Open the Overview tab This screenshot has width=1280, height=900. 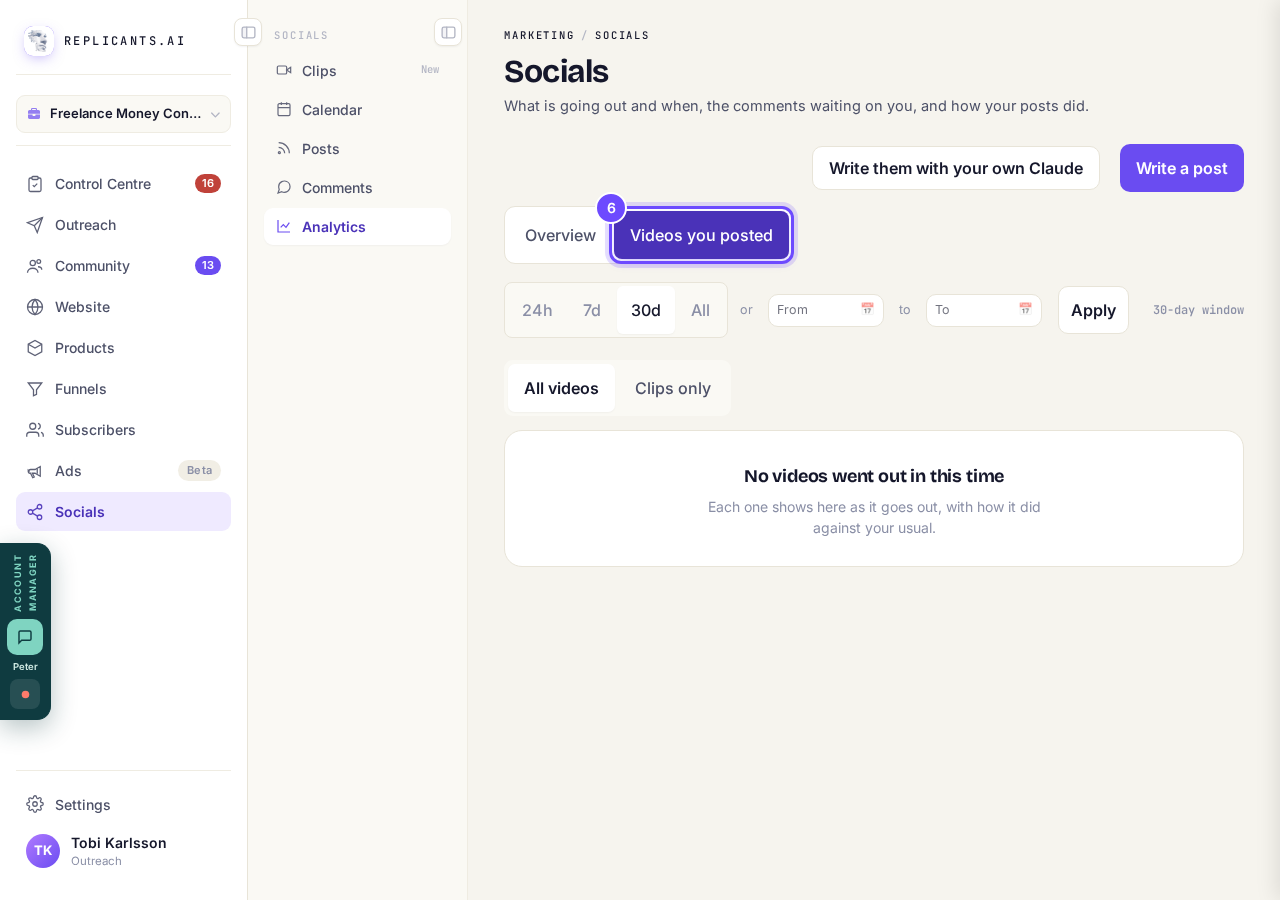pyautogui.click(x=560, y=235)
